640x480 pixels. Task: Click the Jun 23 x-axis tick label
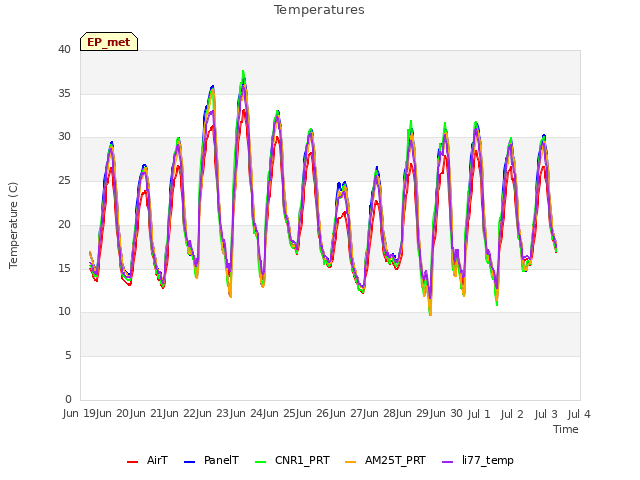coord(214,414)
